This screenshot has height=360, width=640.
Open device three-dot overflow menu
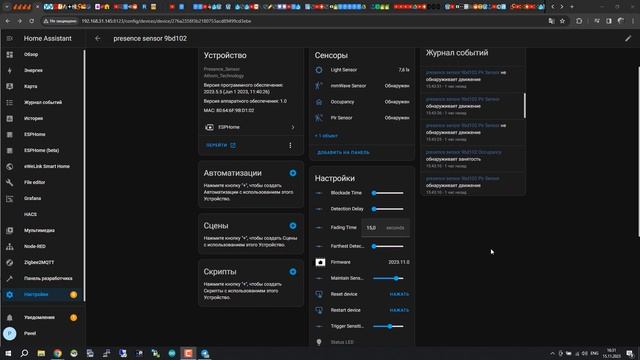(x=290, y=145)
